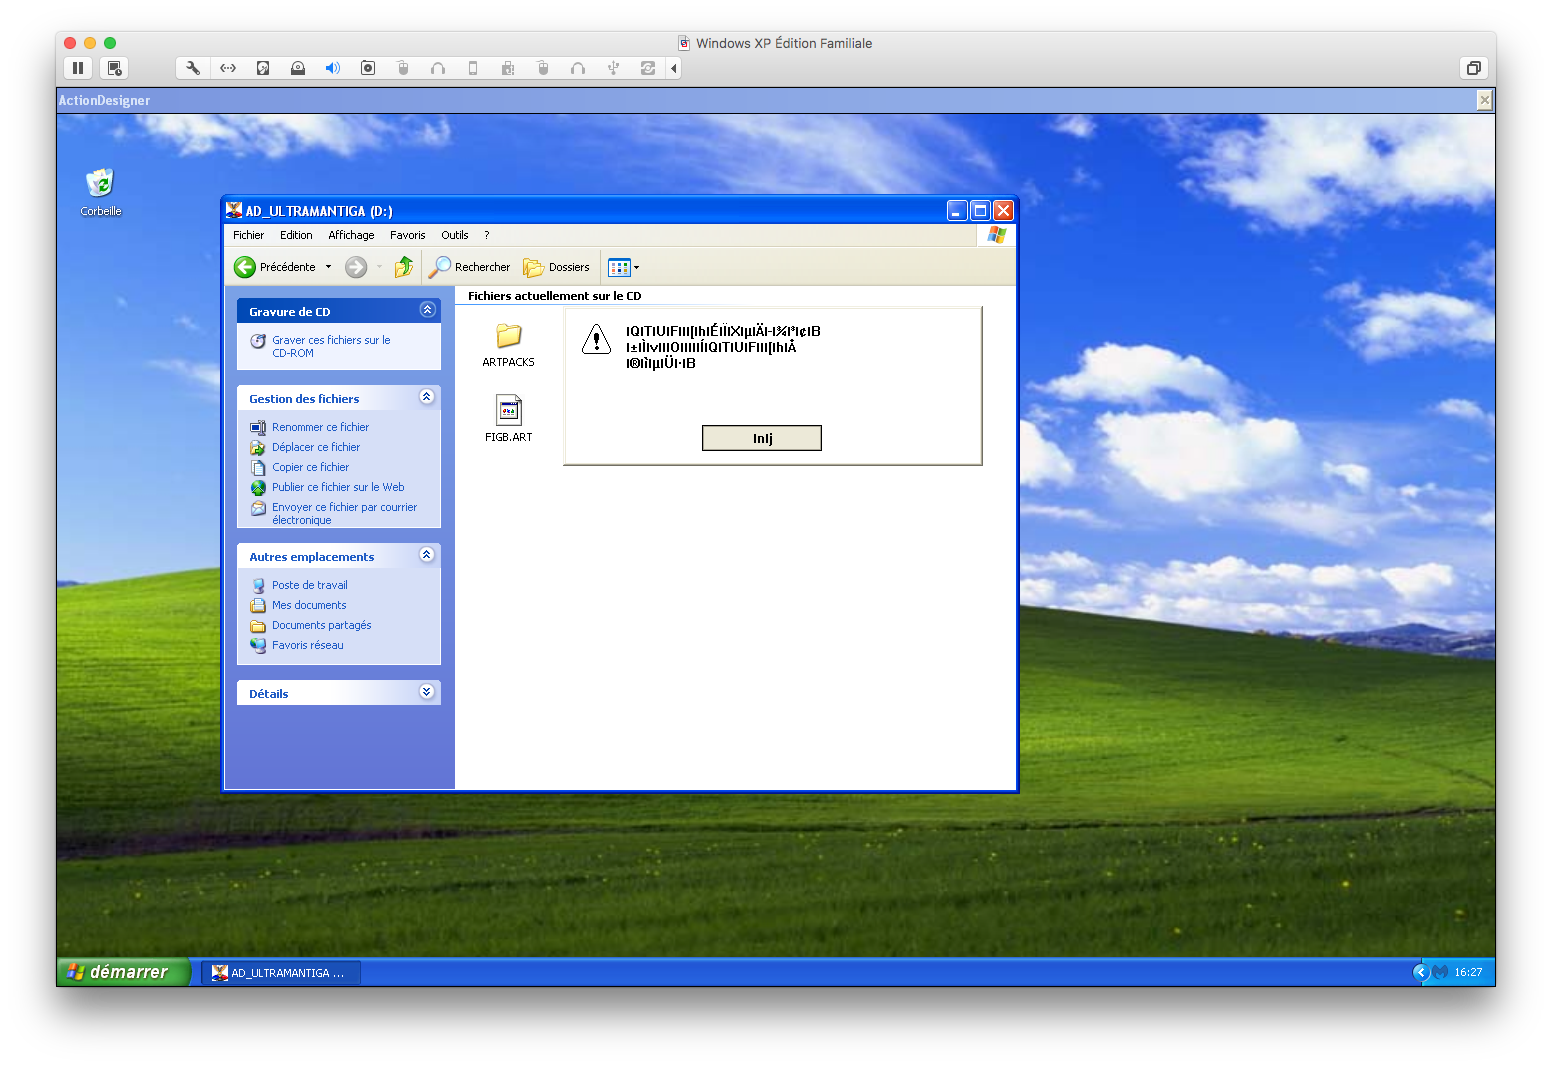Viewport: 1552px width, 1067px height.
Task: Click the warning triangle icon in dialog
Action: [x=596, y=339]
